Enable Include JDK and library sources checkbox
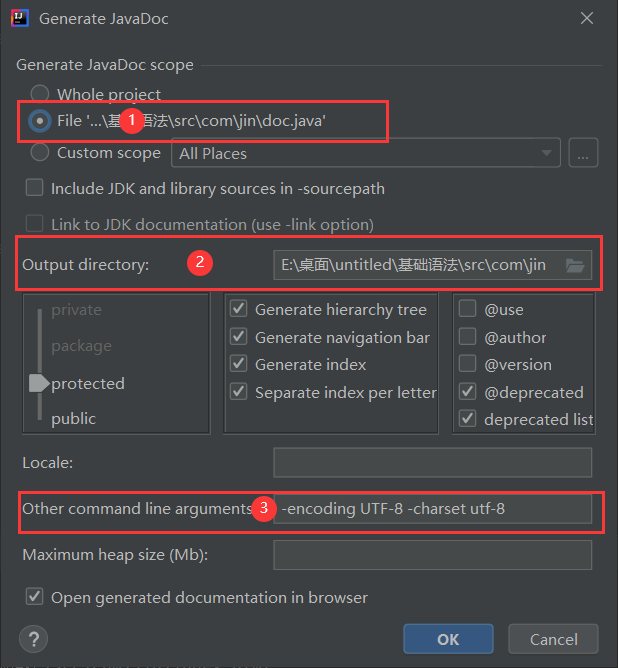This screenshot has width=618, height=668. 35,188
